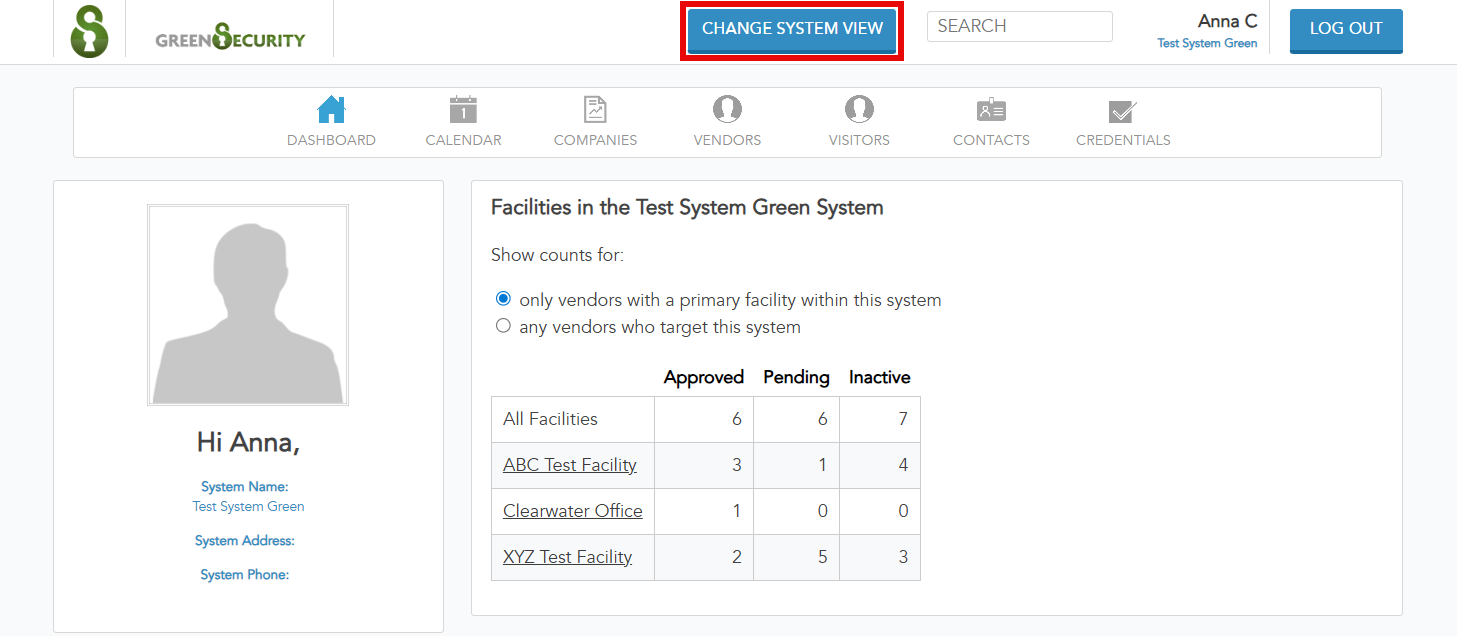
Task: Select the Calendar icon in the navigation
Action: [463, 108]
